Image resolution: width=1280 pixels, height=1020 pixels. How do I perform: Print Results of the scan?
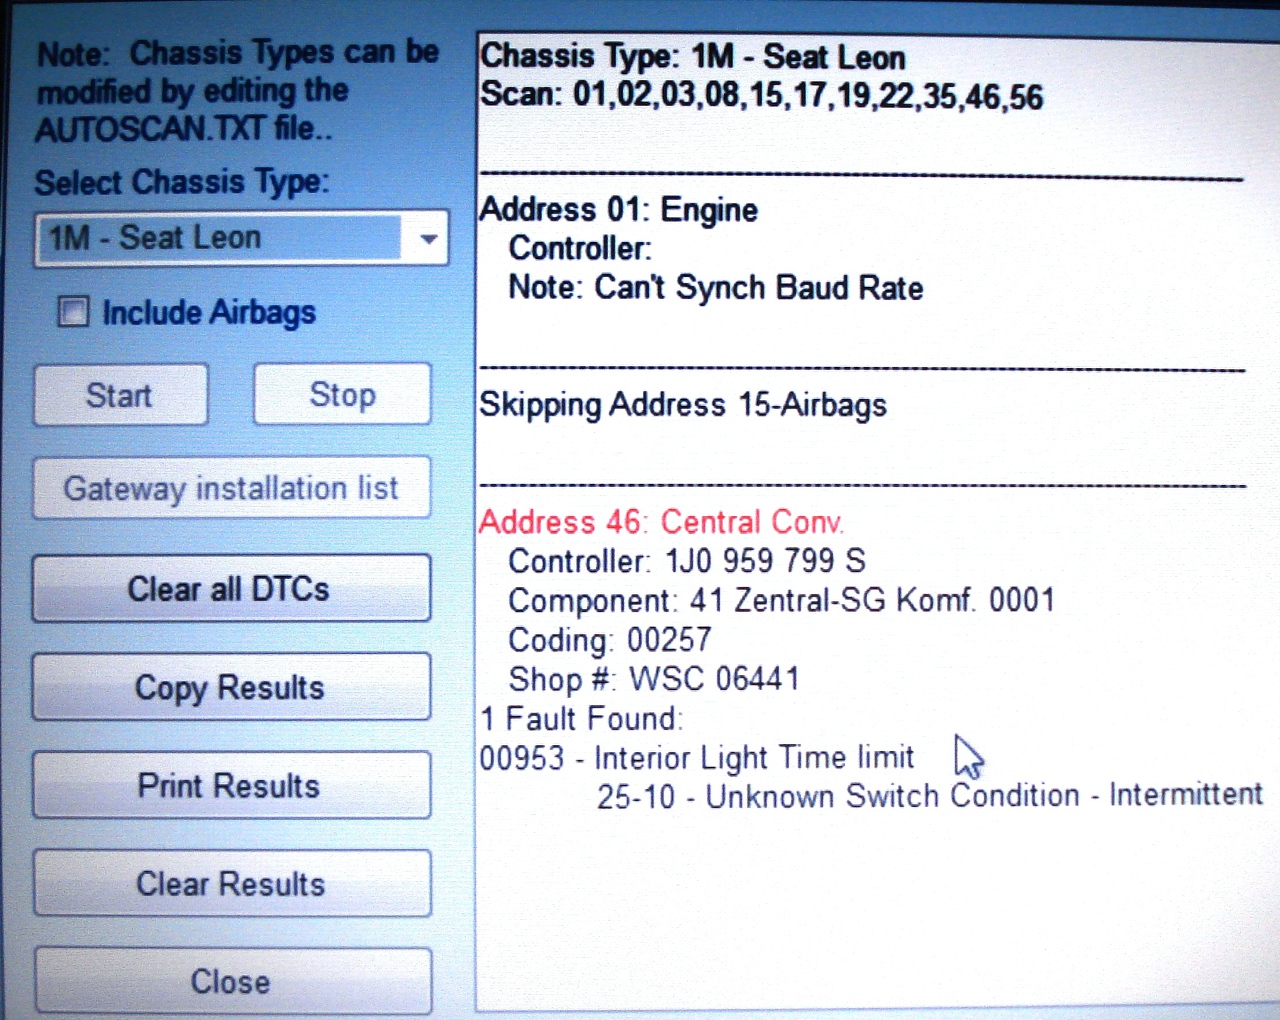coord(232,785)
